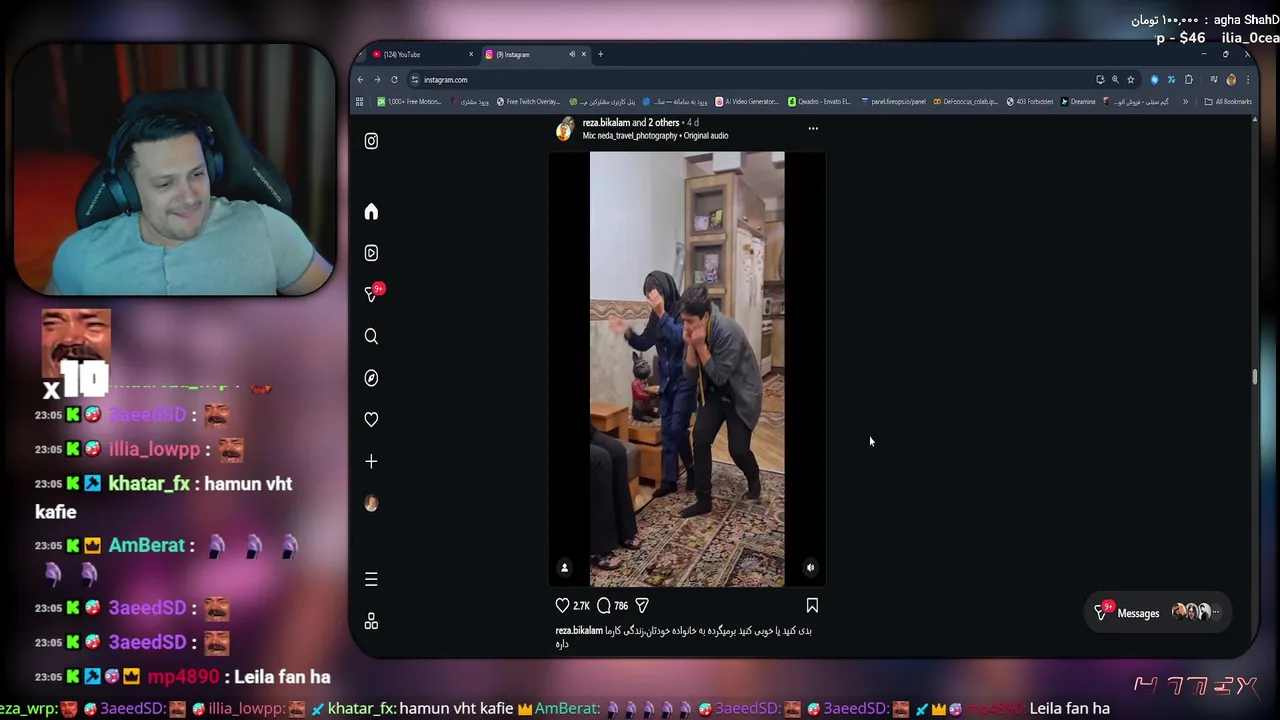This screenshot has height=720, width=1280.
Task: Open the apps grid in bookmarks bar
Action: click(x=360, y=102)
